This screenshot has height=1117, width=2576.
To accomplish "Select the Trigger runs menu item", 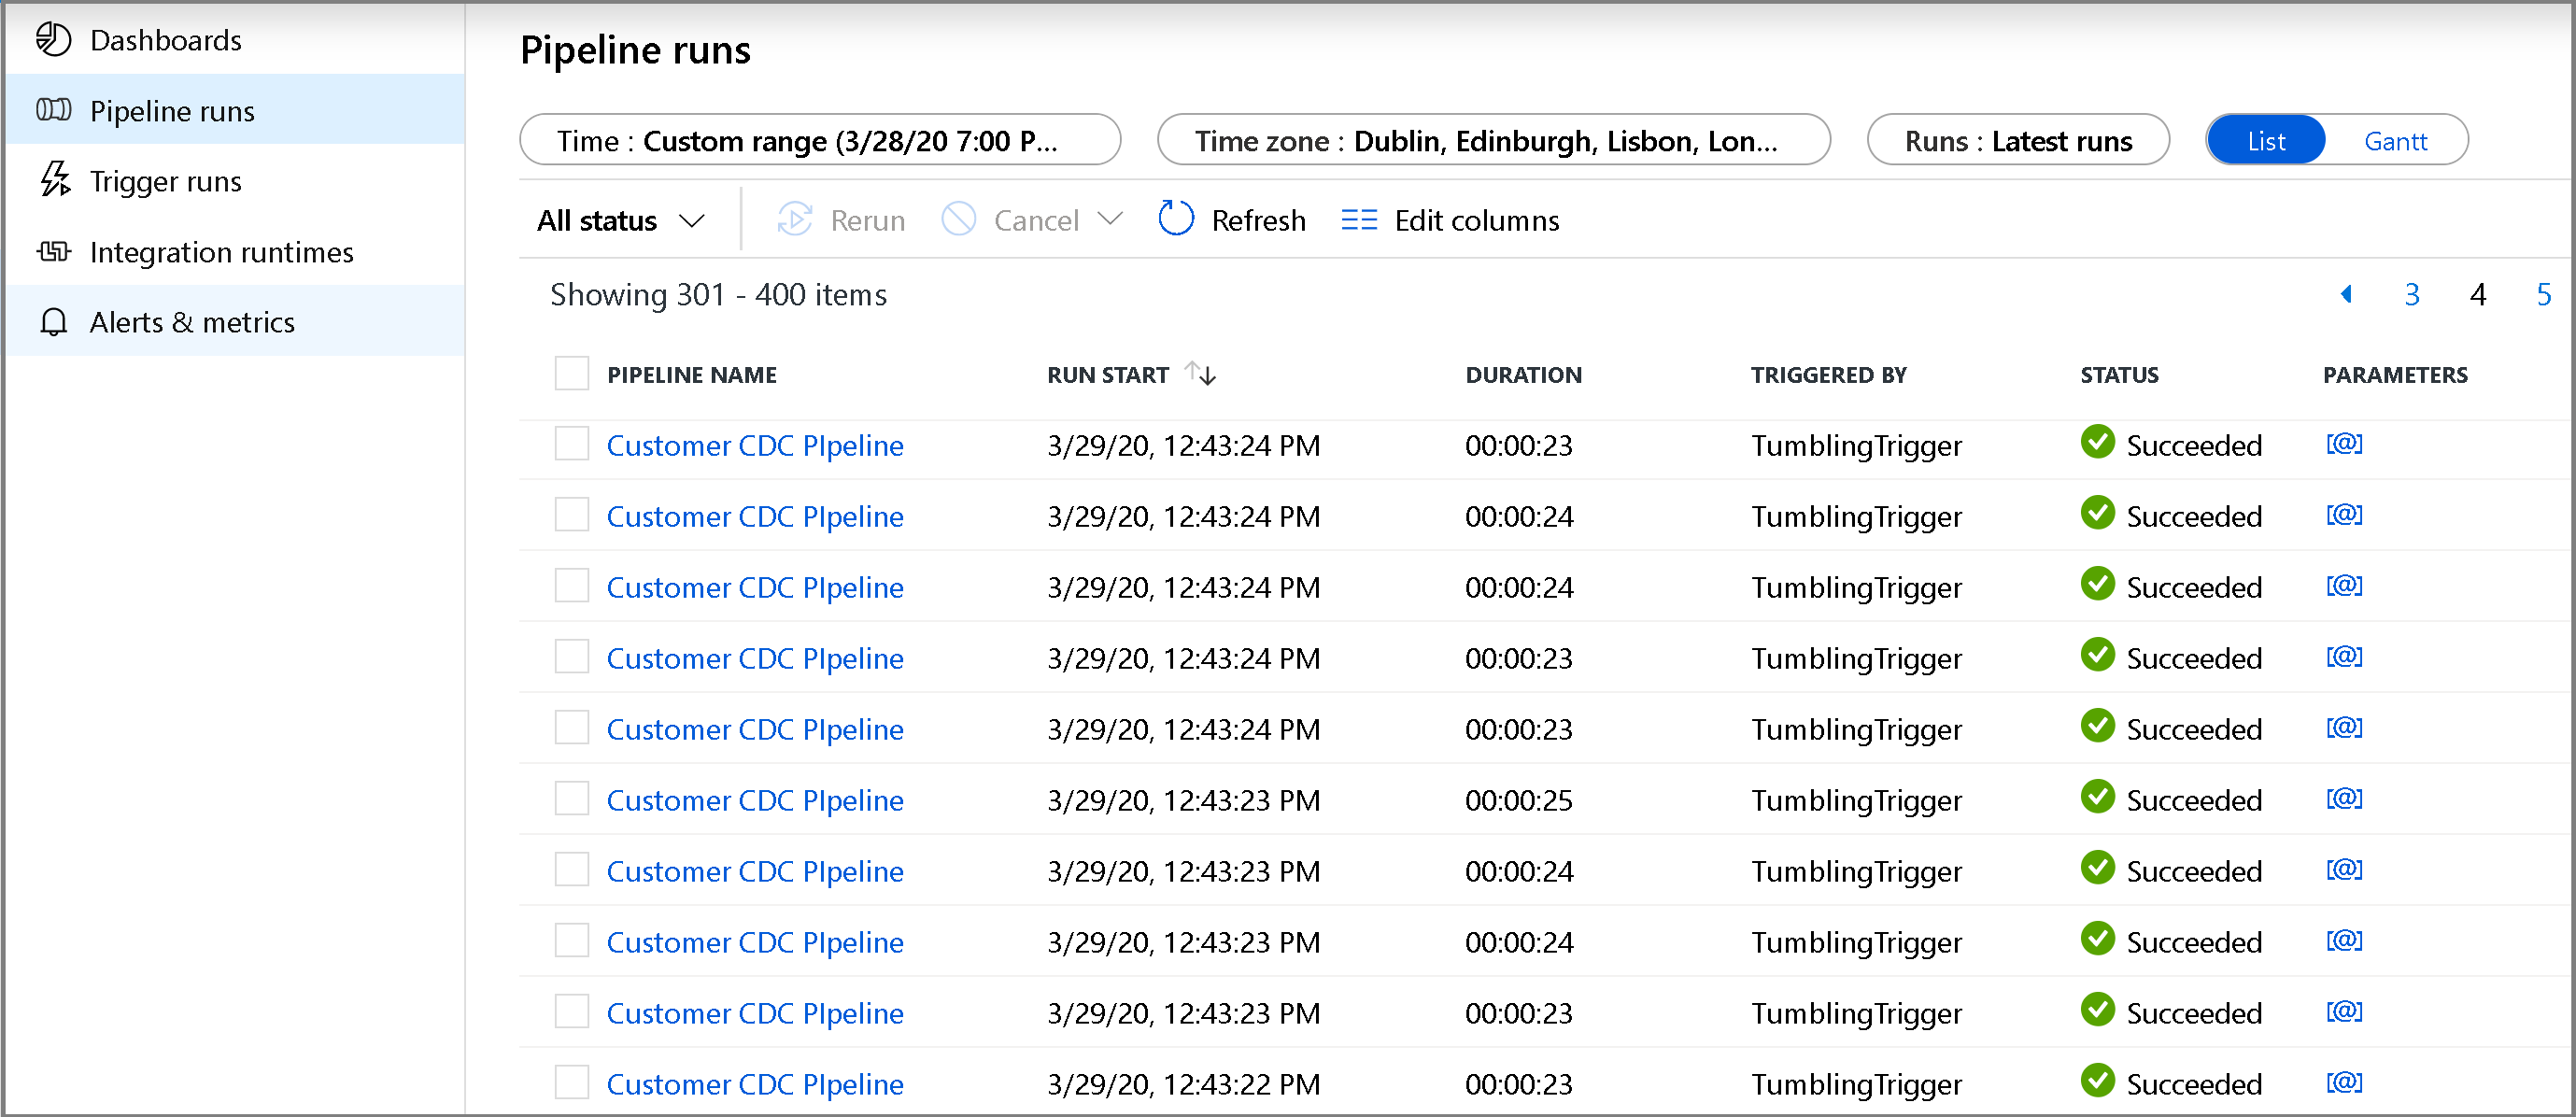I will pos(166,182).
